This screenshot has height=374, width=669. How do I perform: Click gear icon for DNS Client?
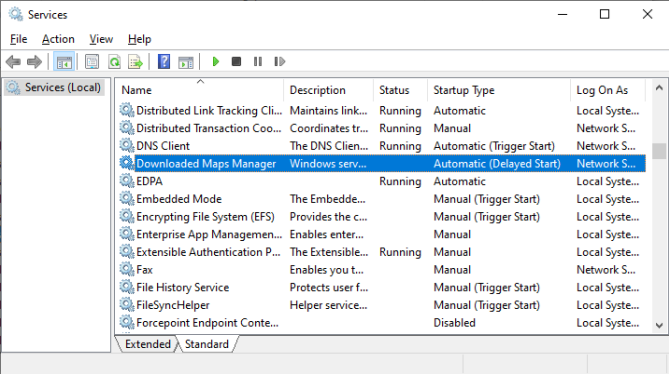(126, 146)
